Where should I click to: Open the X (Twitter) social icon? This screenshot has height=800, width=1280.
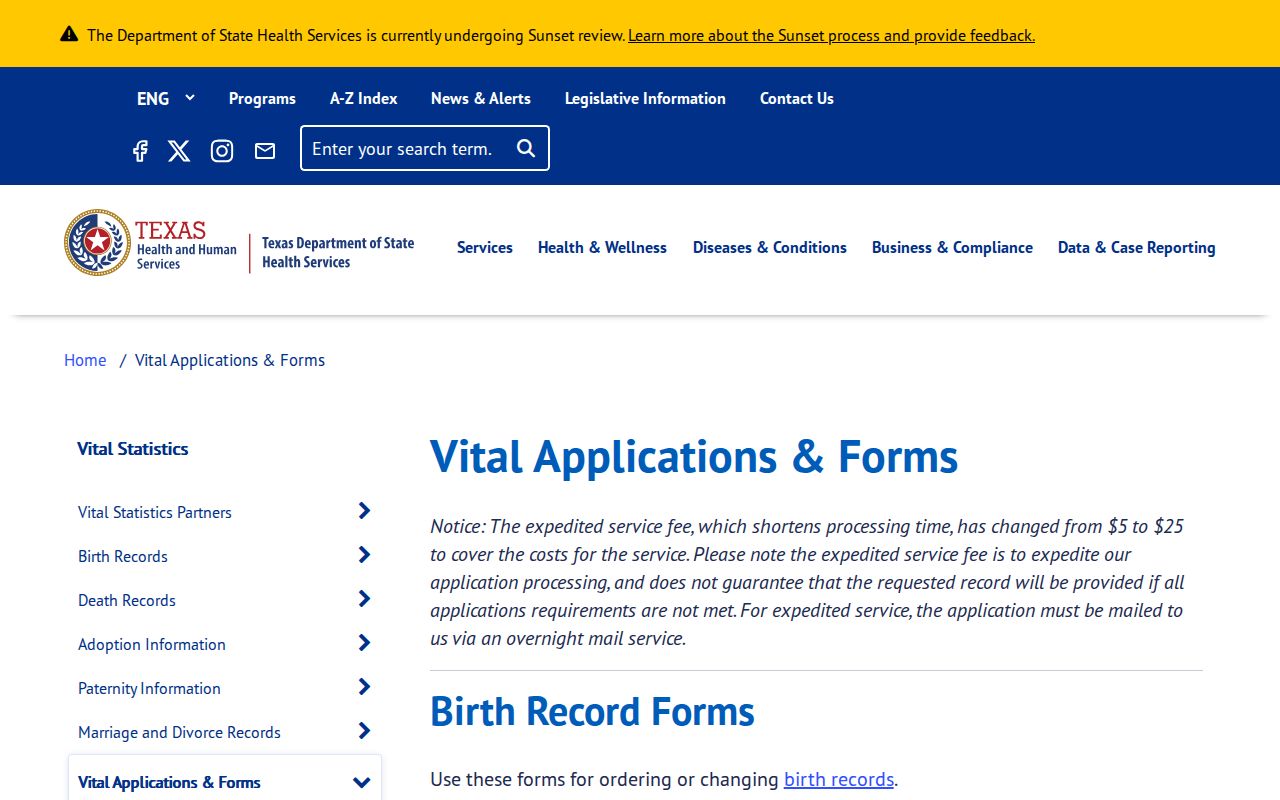tap(179, 151)
